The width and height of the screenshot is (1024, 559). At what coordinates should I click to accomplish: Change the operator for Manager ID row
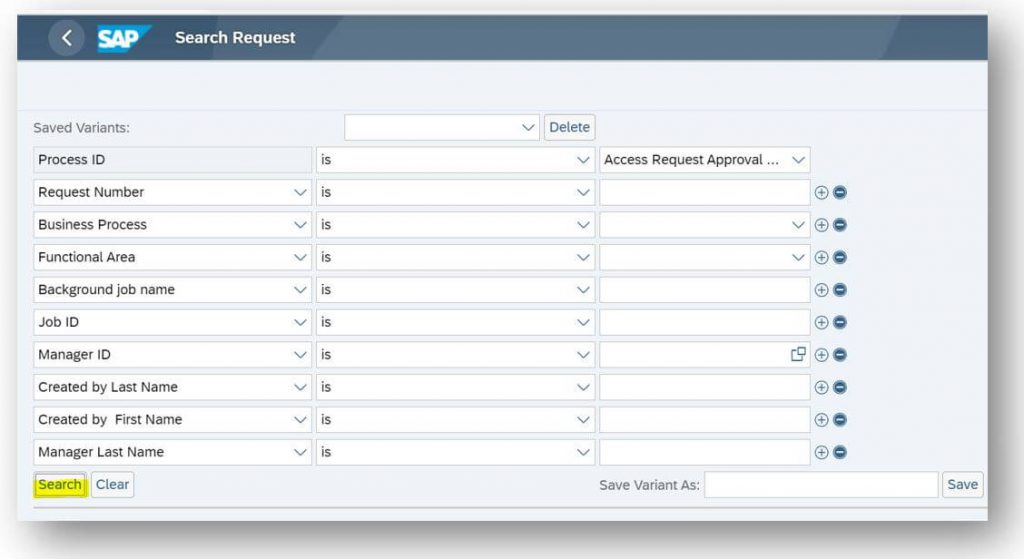coord(455,355)
